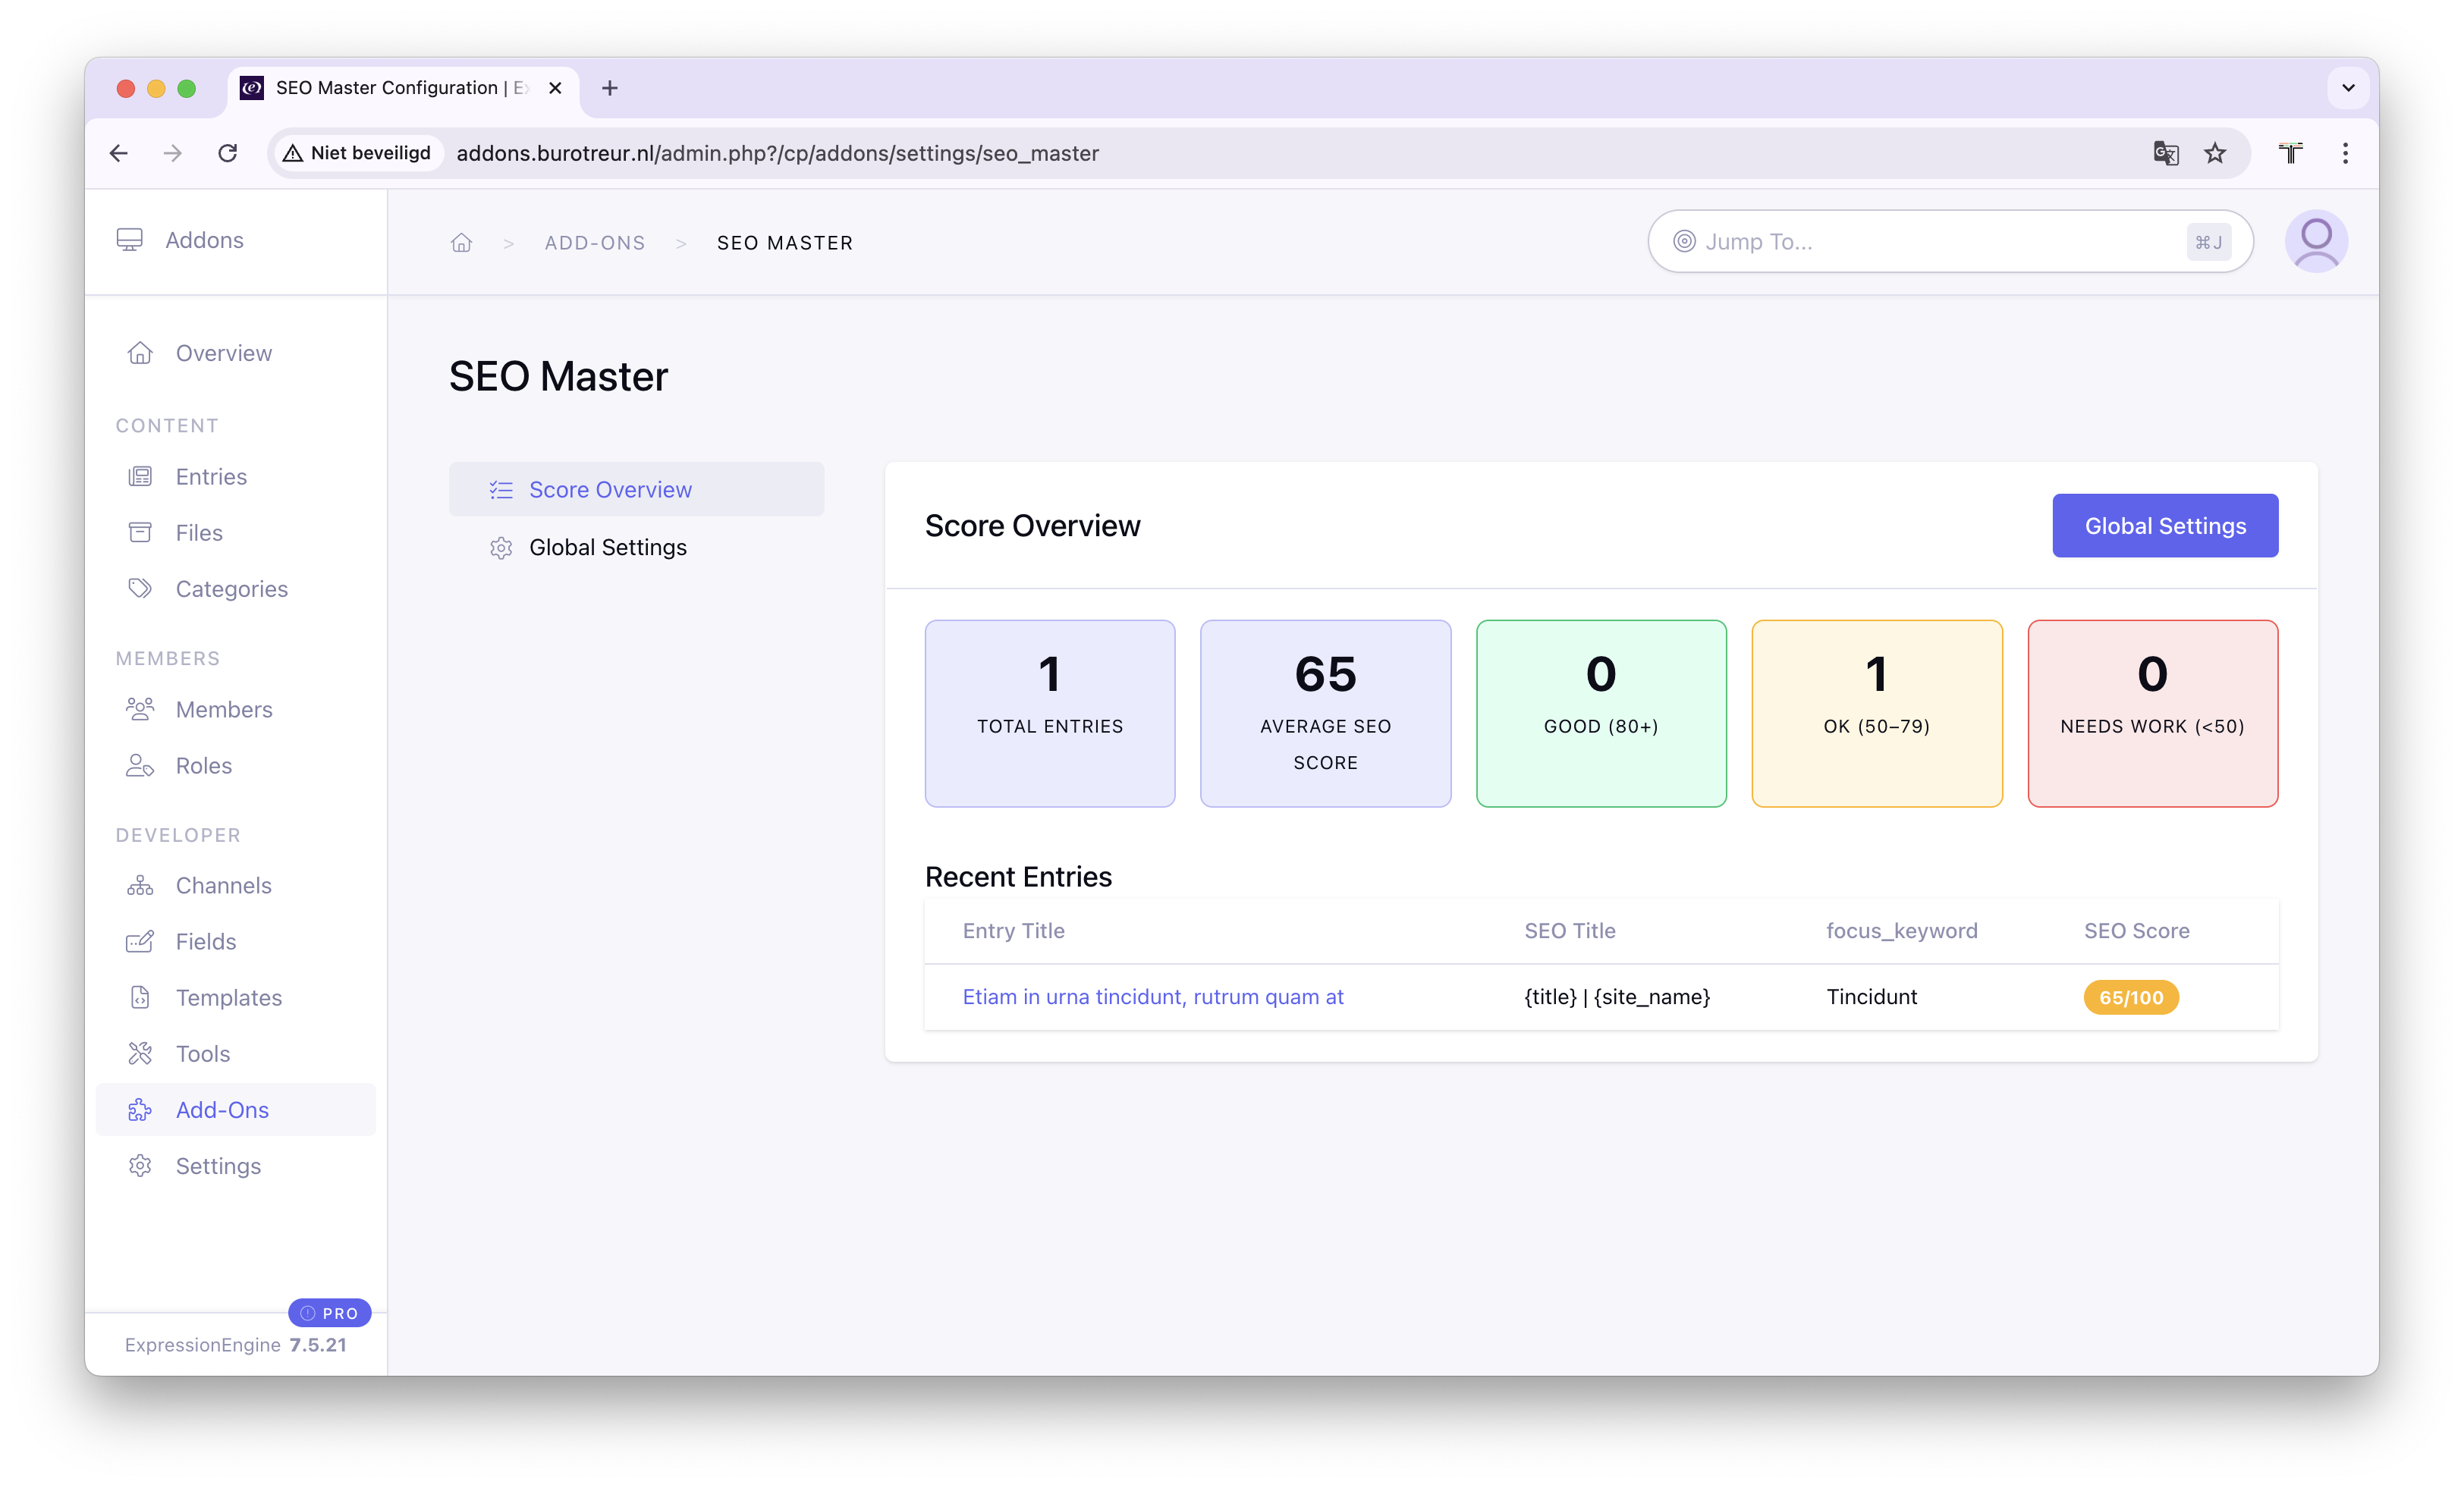Open the Global Settings tab
The image size is (2464, 1488).
pos(607,547)
